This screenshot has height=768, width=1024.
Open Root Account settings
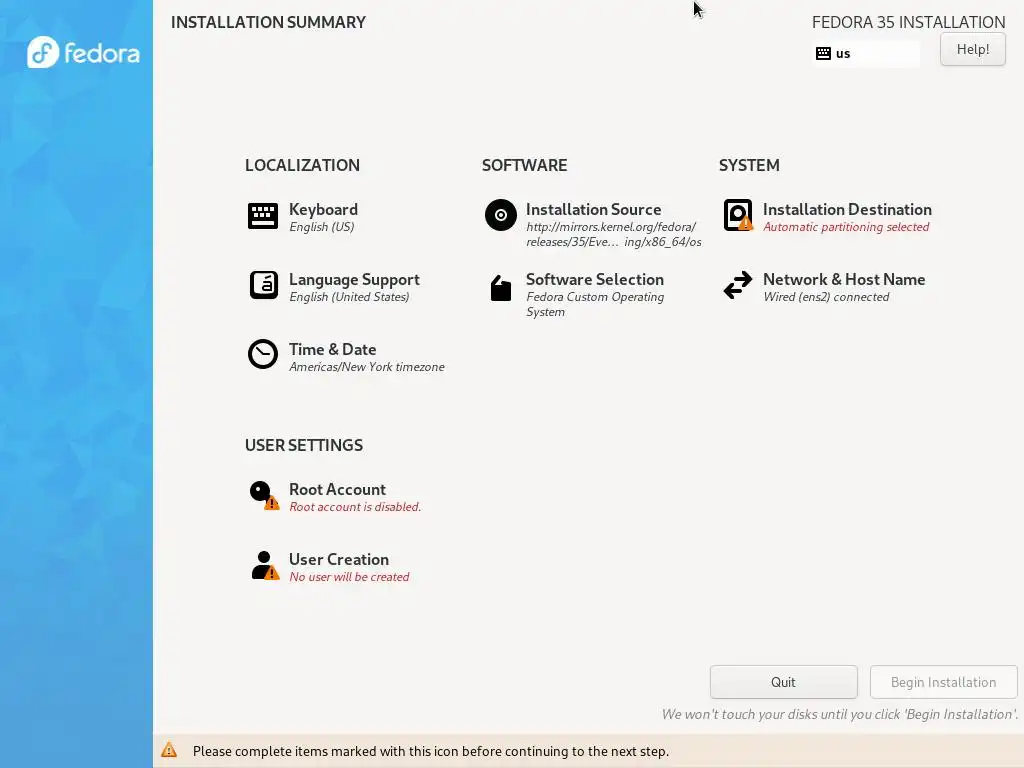(337, 490)
